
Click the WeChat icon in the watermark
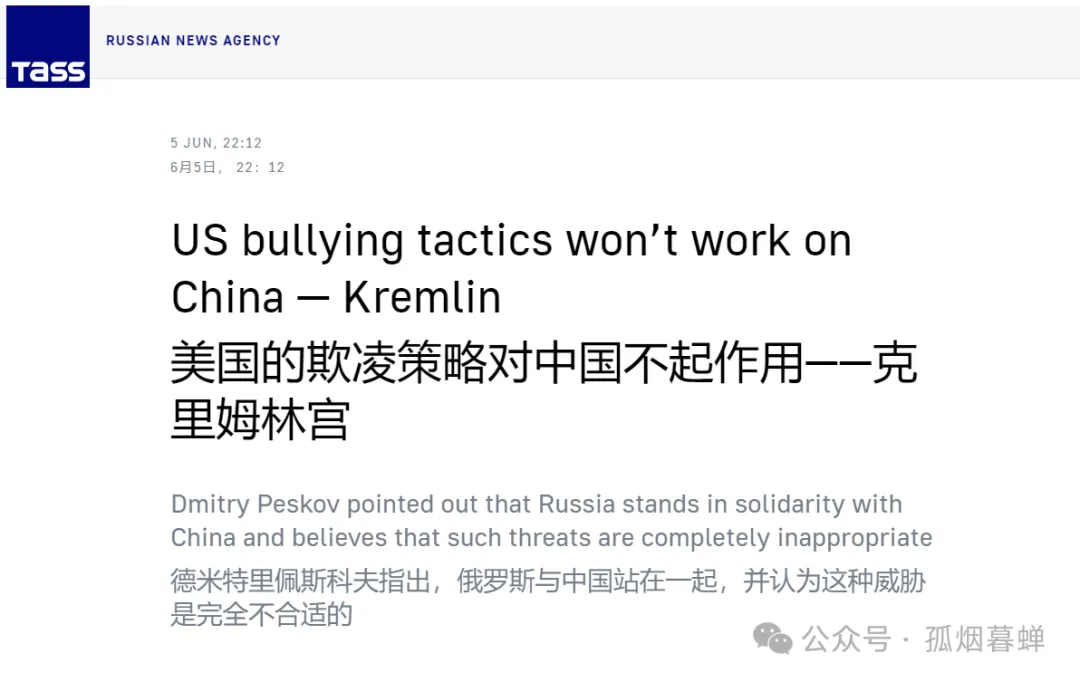[773, 638]
